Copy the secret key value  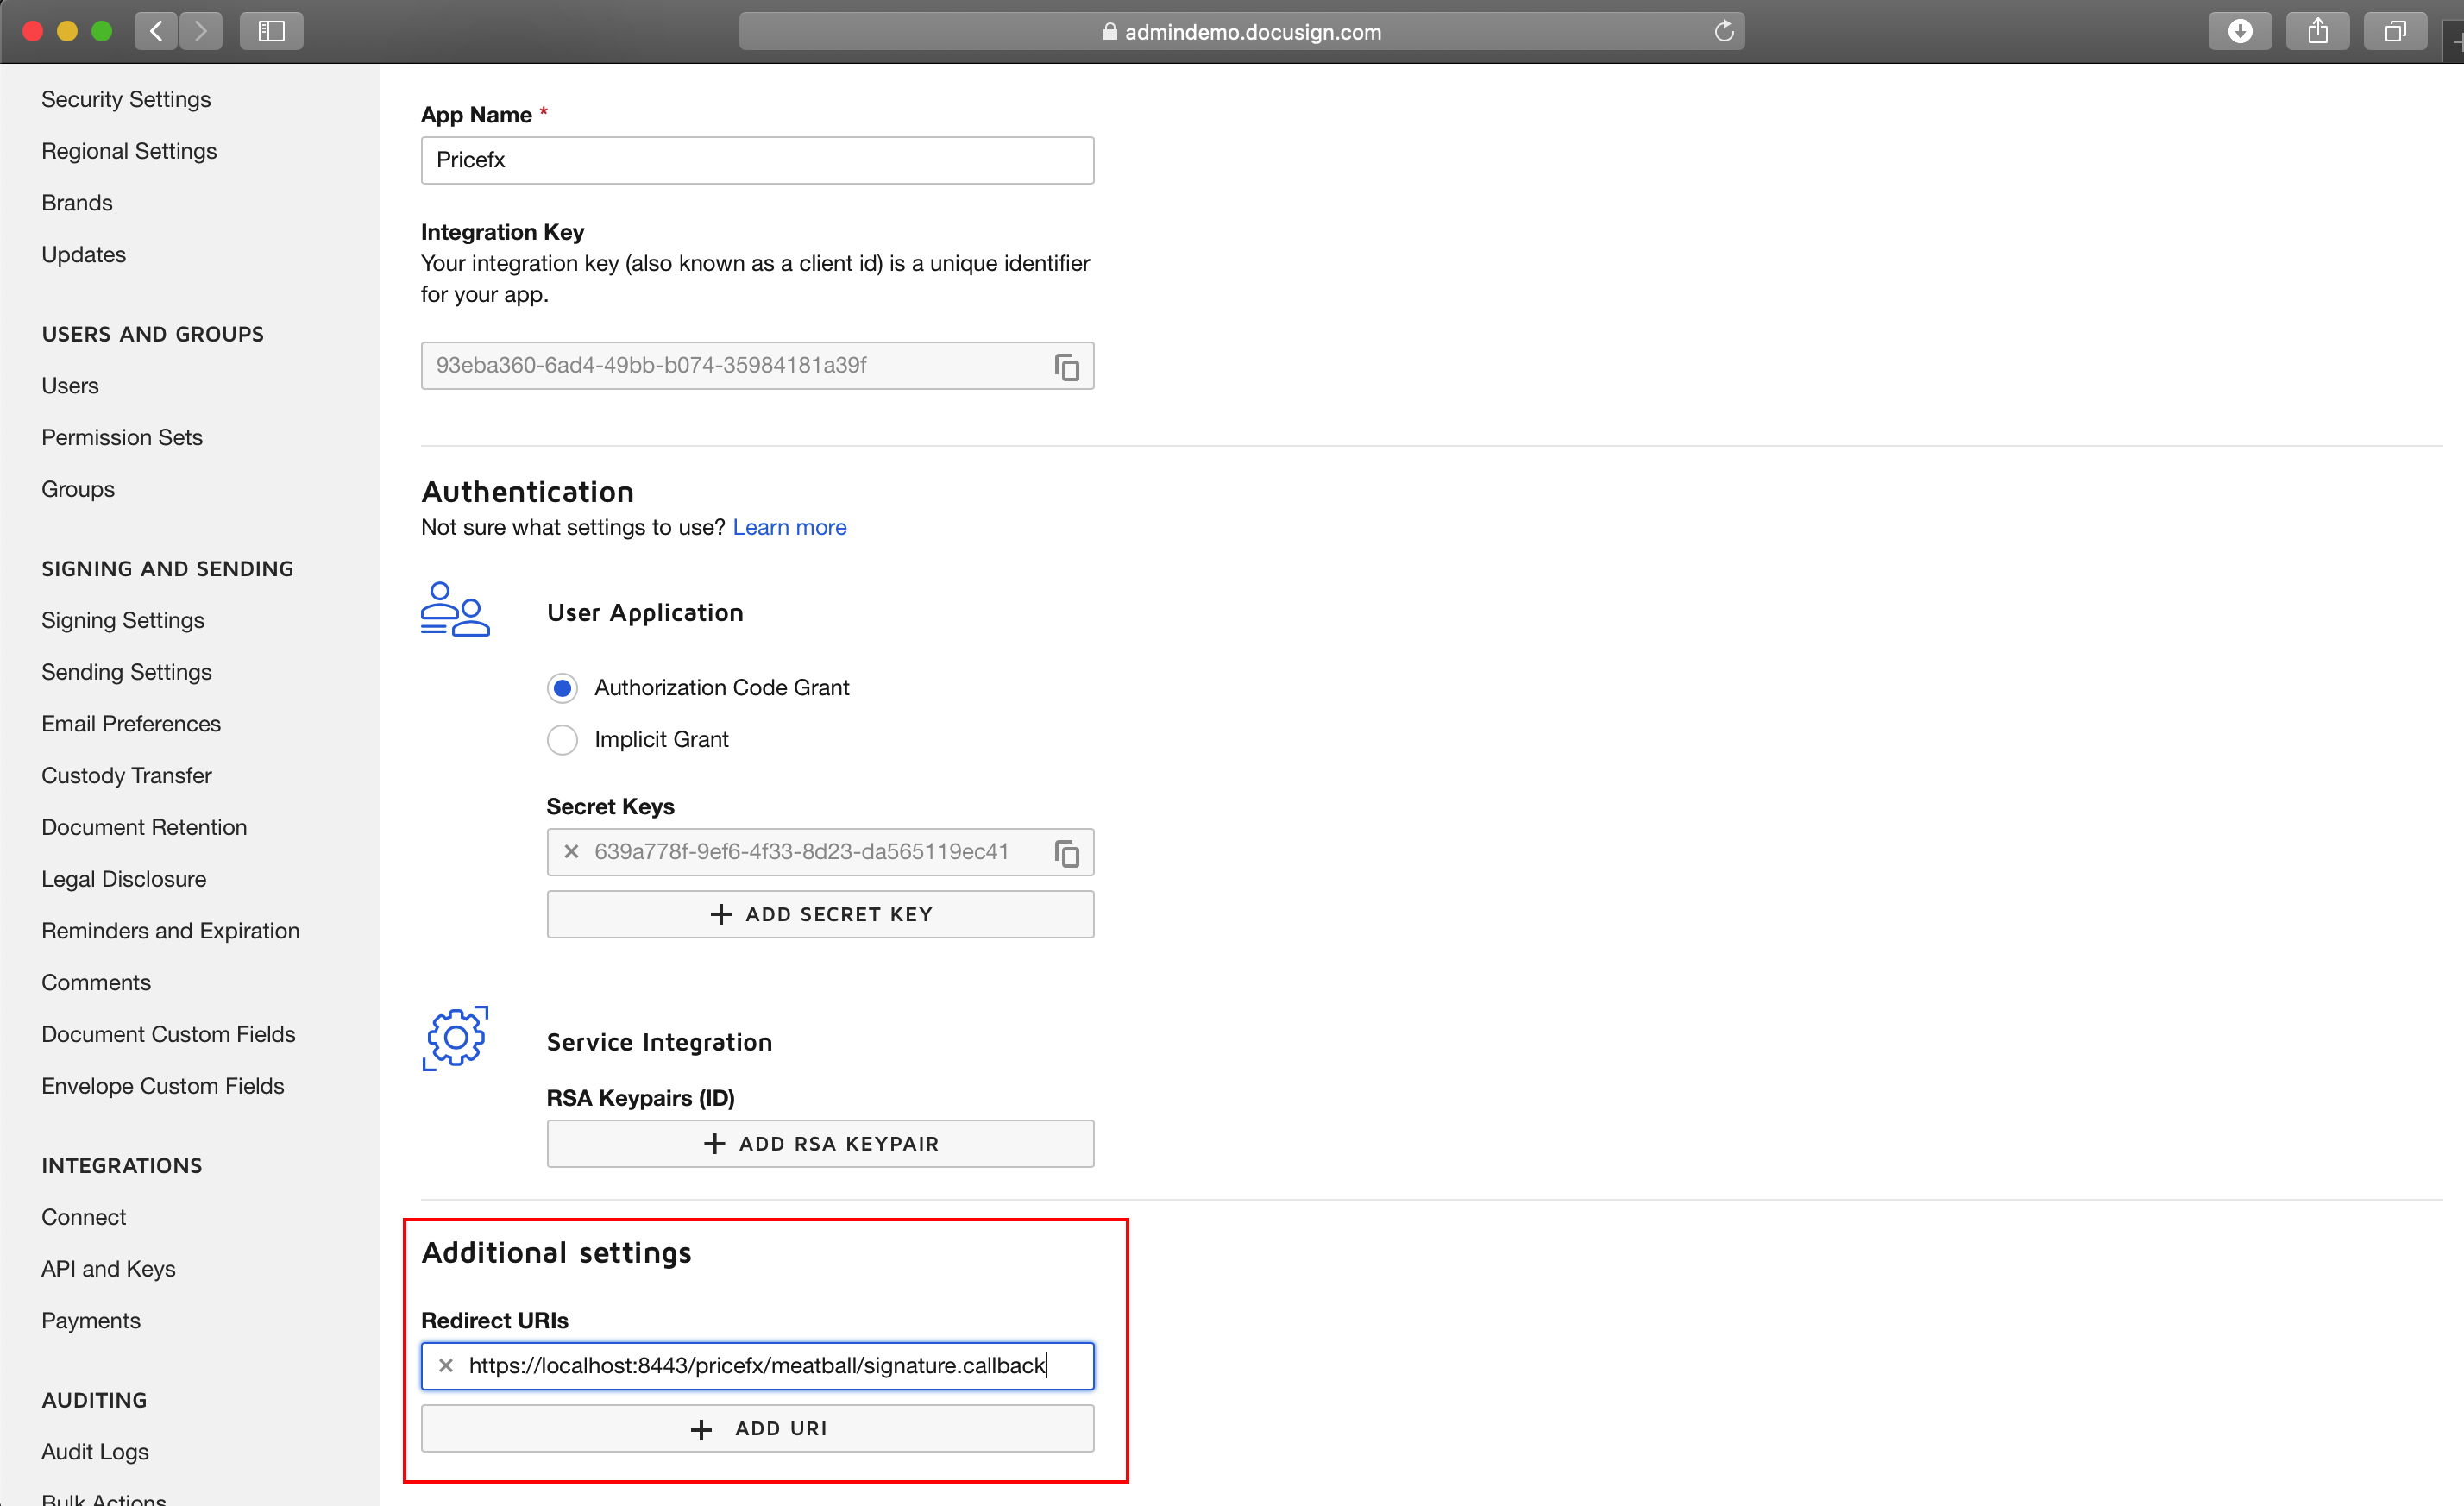click(x=1066, y=853)
